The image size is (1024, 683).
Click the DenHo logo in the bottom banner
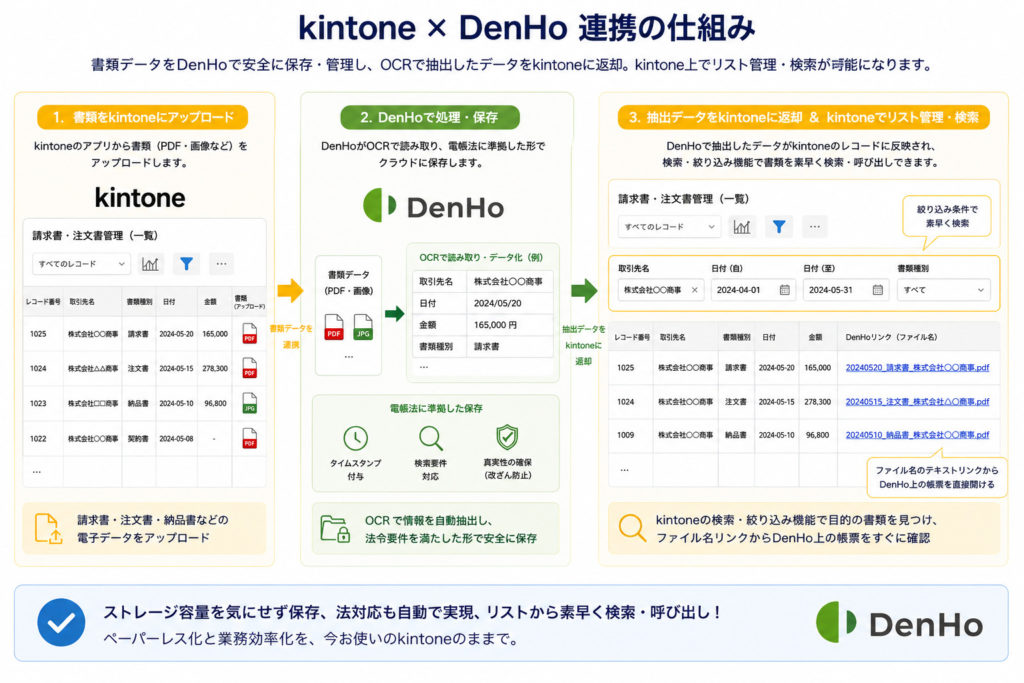(x=899, y=623)
